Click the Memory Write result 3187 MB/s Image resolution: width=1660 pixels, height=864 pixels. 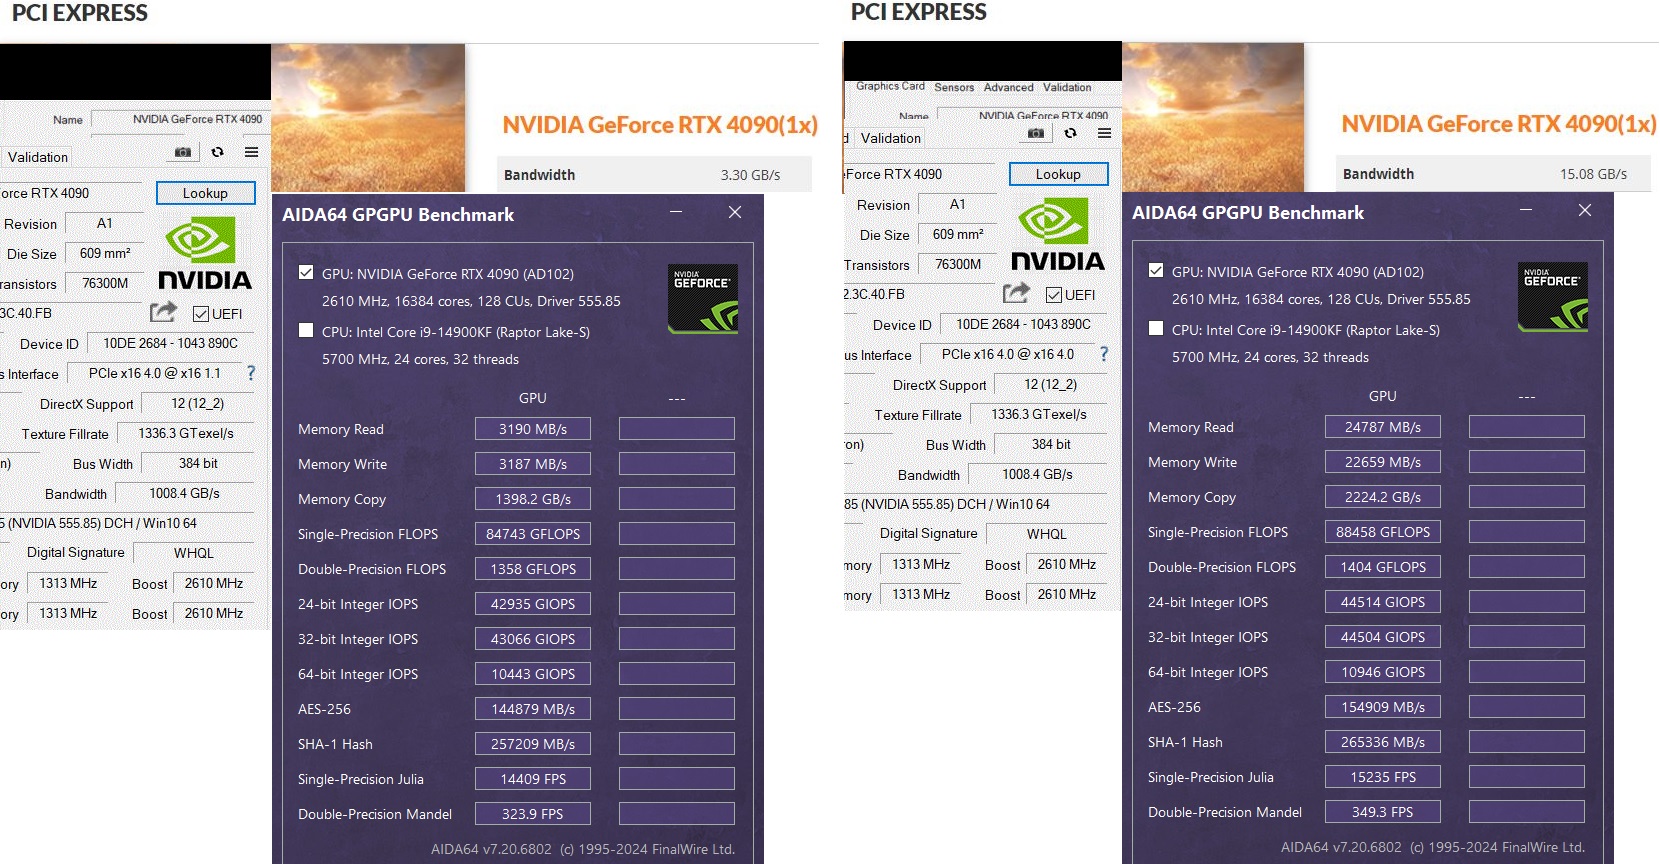coord(533,464)
